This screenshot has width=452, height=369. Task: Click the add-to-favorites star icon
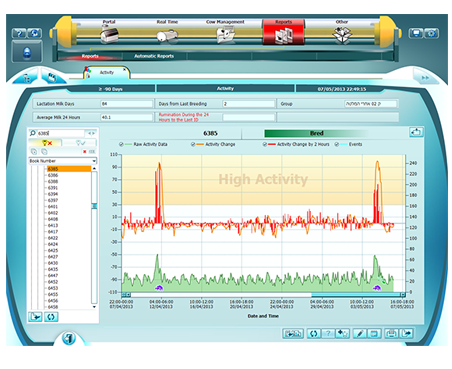(342, 333)
